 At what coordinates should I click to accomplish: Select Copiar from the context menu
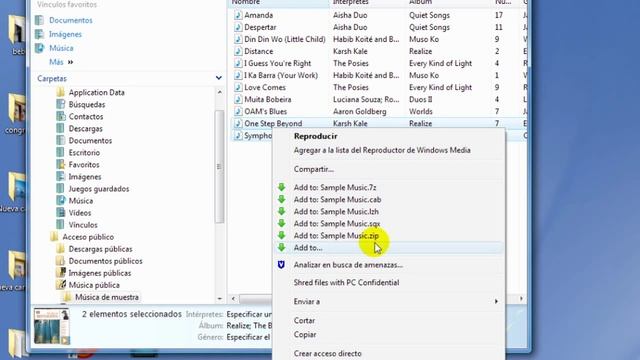coord(305,335)
